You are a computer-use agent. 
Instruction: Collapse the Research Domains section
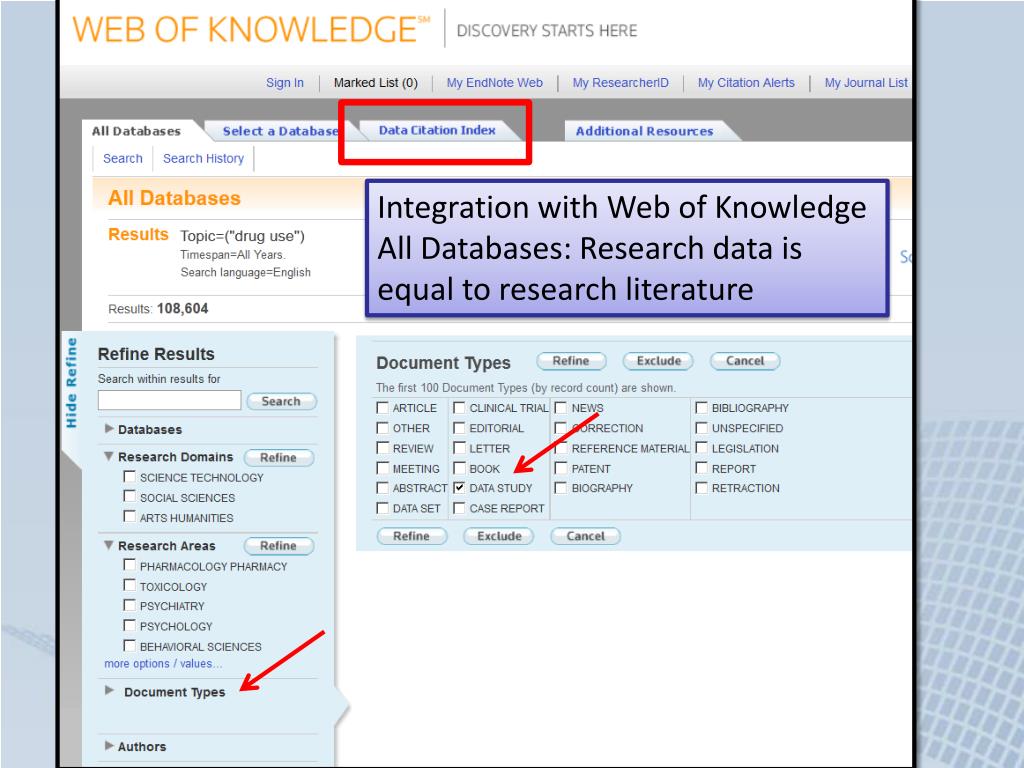coord(108,456)
